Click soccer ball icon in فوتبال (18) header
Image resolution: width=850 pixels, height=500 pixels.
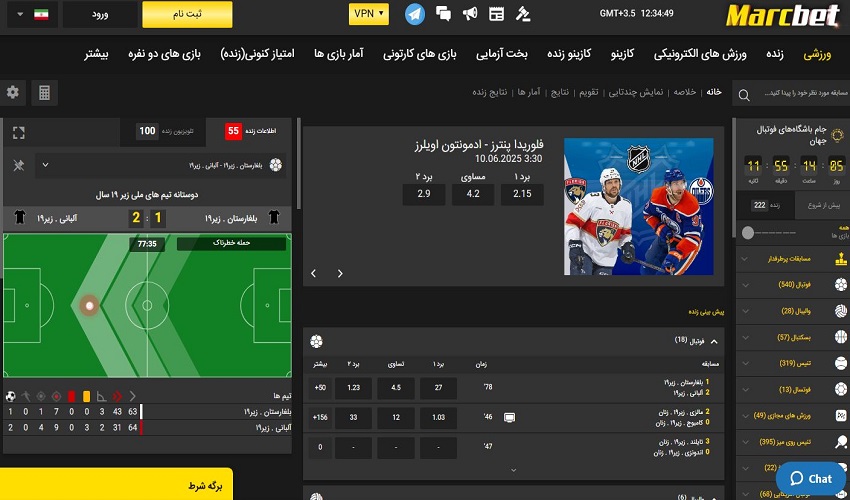coord(316,342)
